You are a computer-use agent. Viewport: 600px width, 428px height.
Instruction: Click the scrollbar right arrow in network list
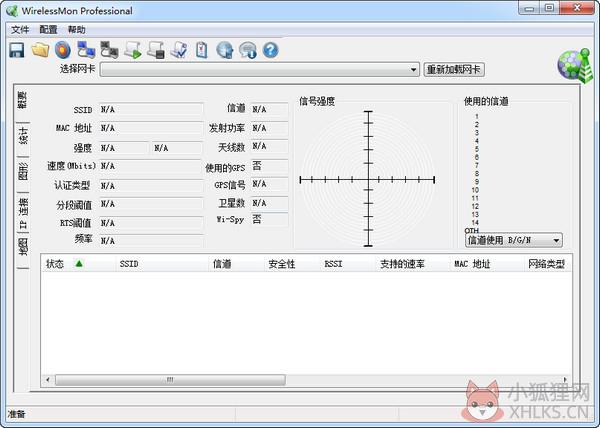tap(565, 380)
